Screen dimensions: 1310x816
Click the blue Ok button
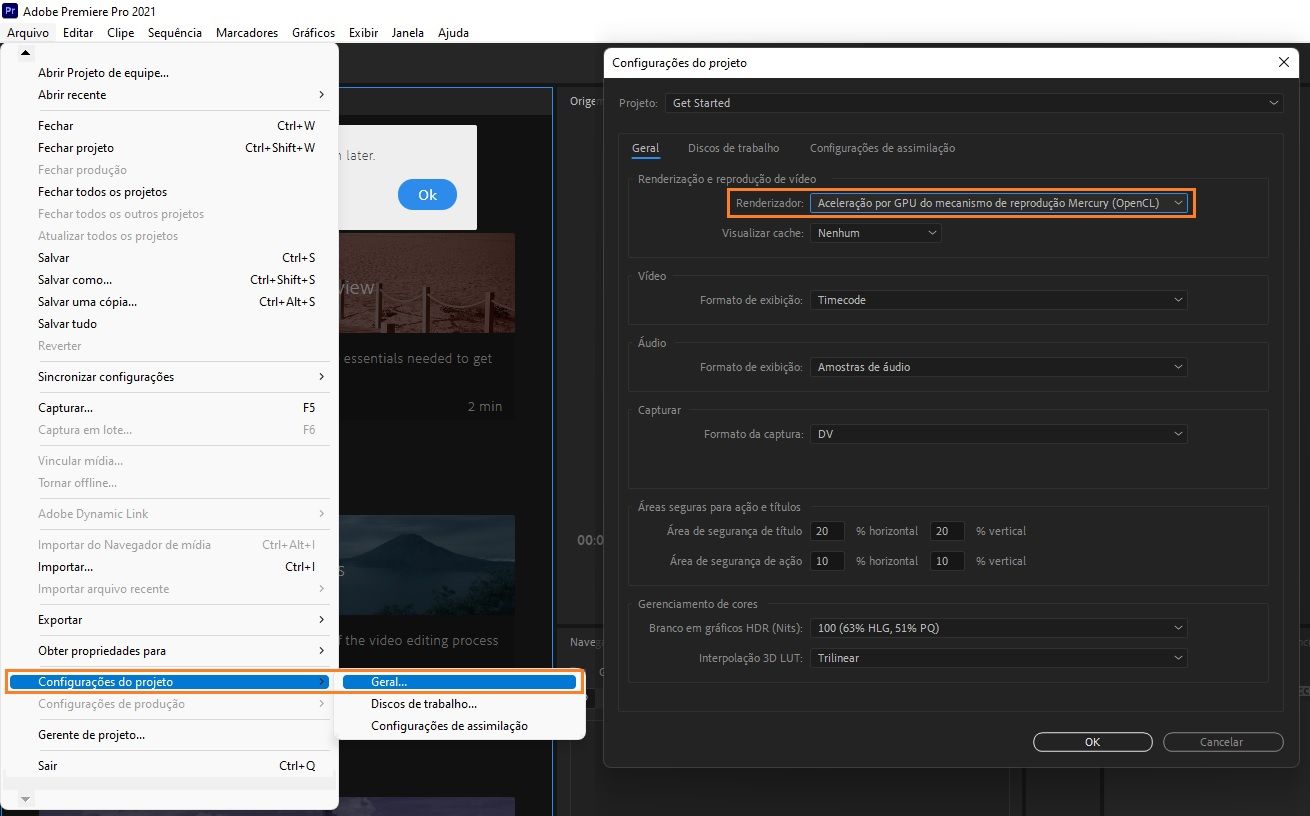(427, 195)
